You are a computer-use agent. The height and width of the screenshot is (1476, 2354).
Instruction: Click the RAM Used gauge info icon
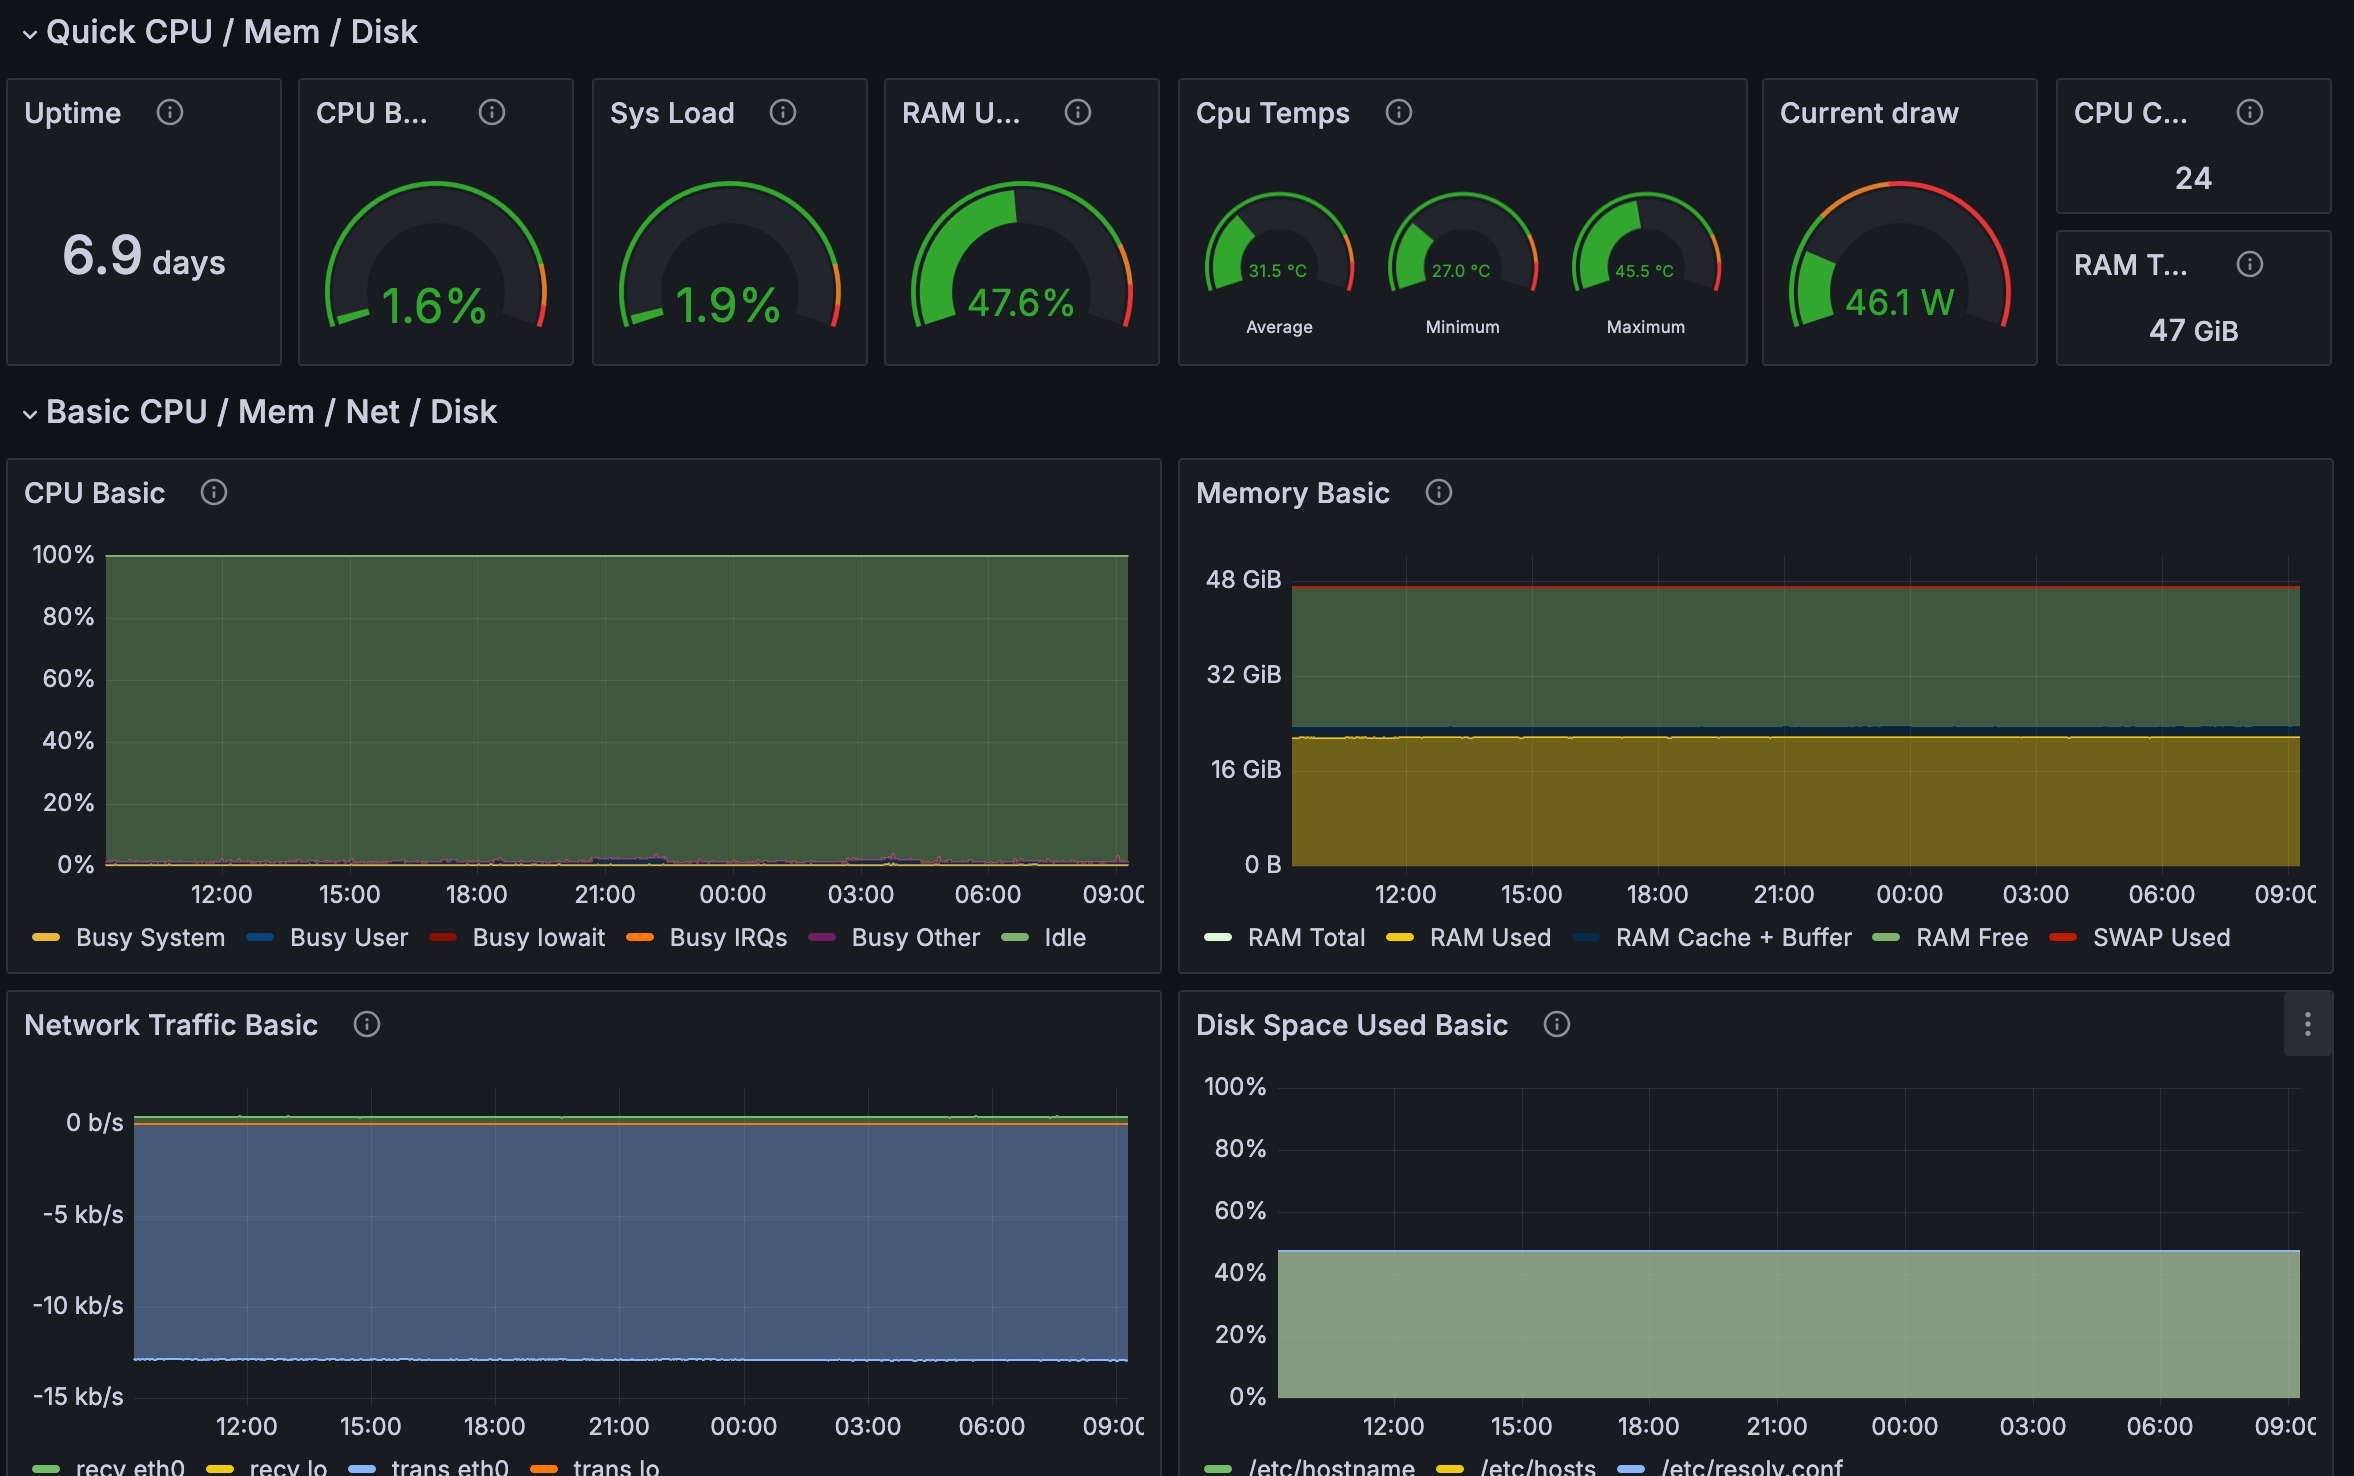(x=1078, y=112)
